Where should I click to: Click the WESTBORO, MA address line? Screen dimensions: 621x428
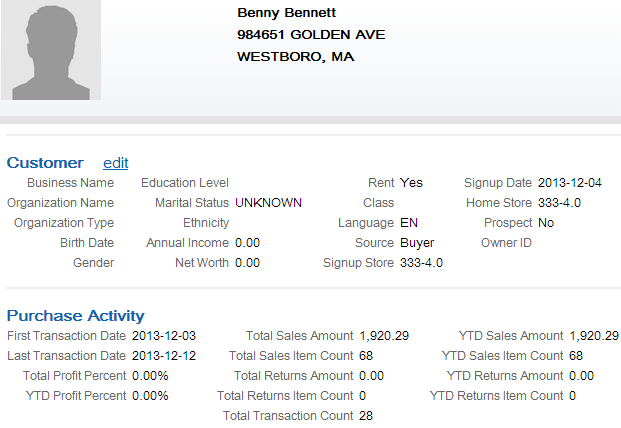point(295,57)
